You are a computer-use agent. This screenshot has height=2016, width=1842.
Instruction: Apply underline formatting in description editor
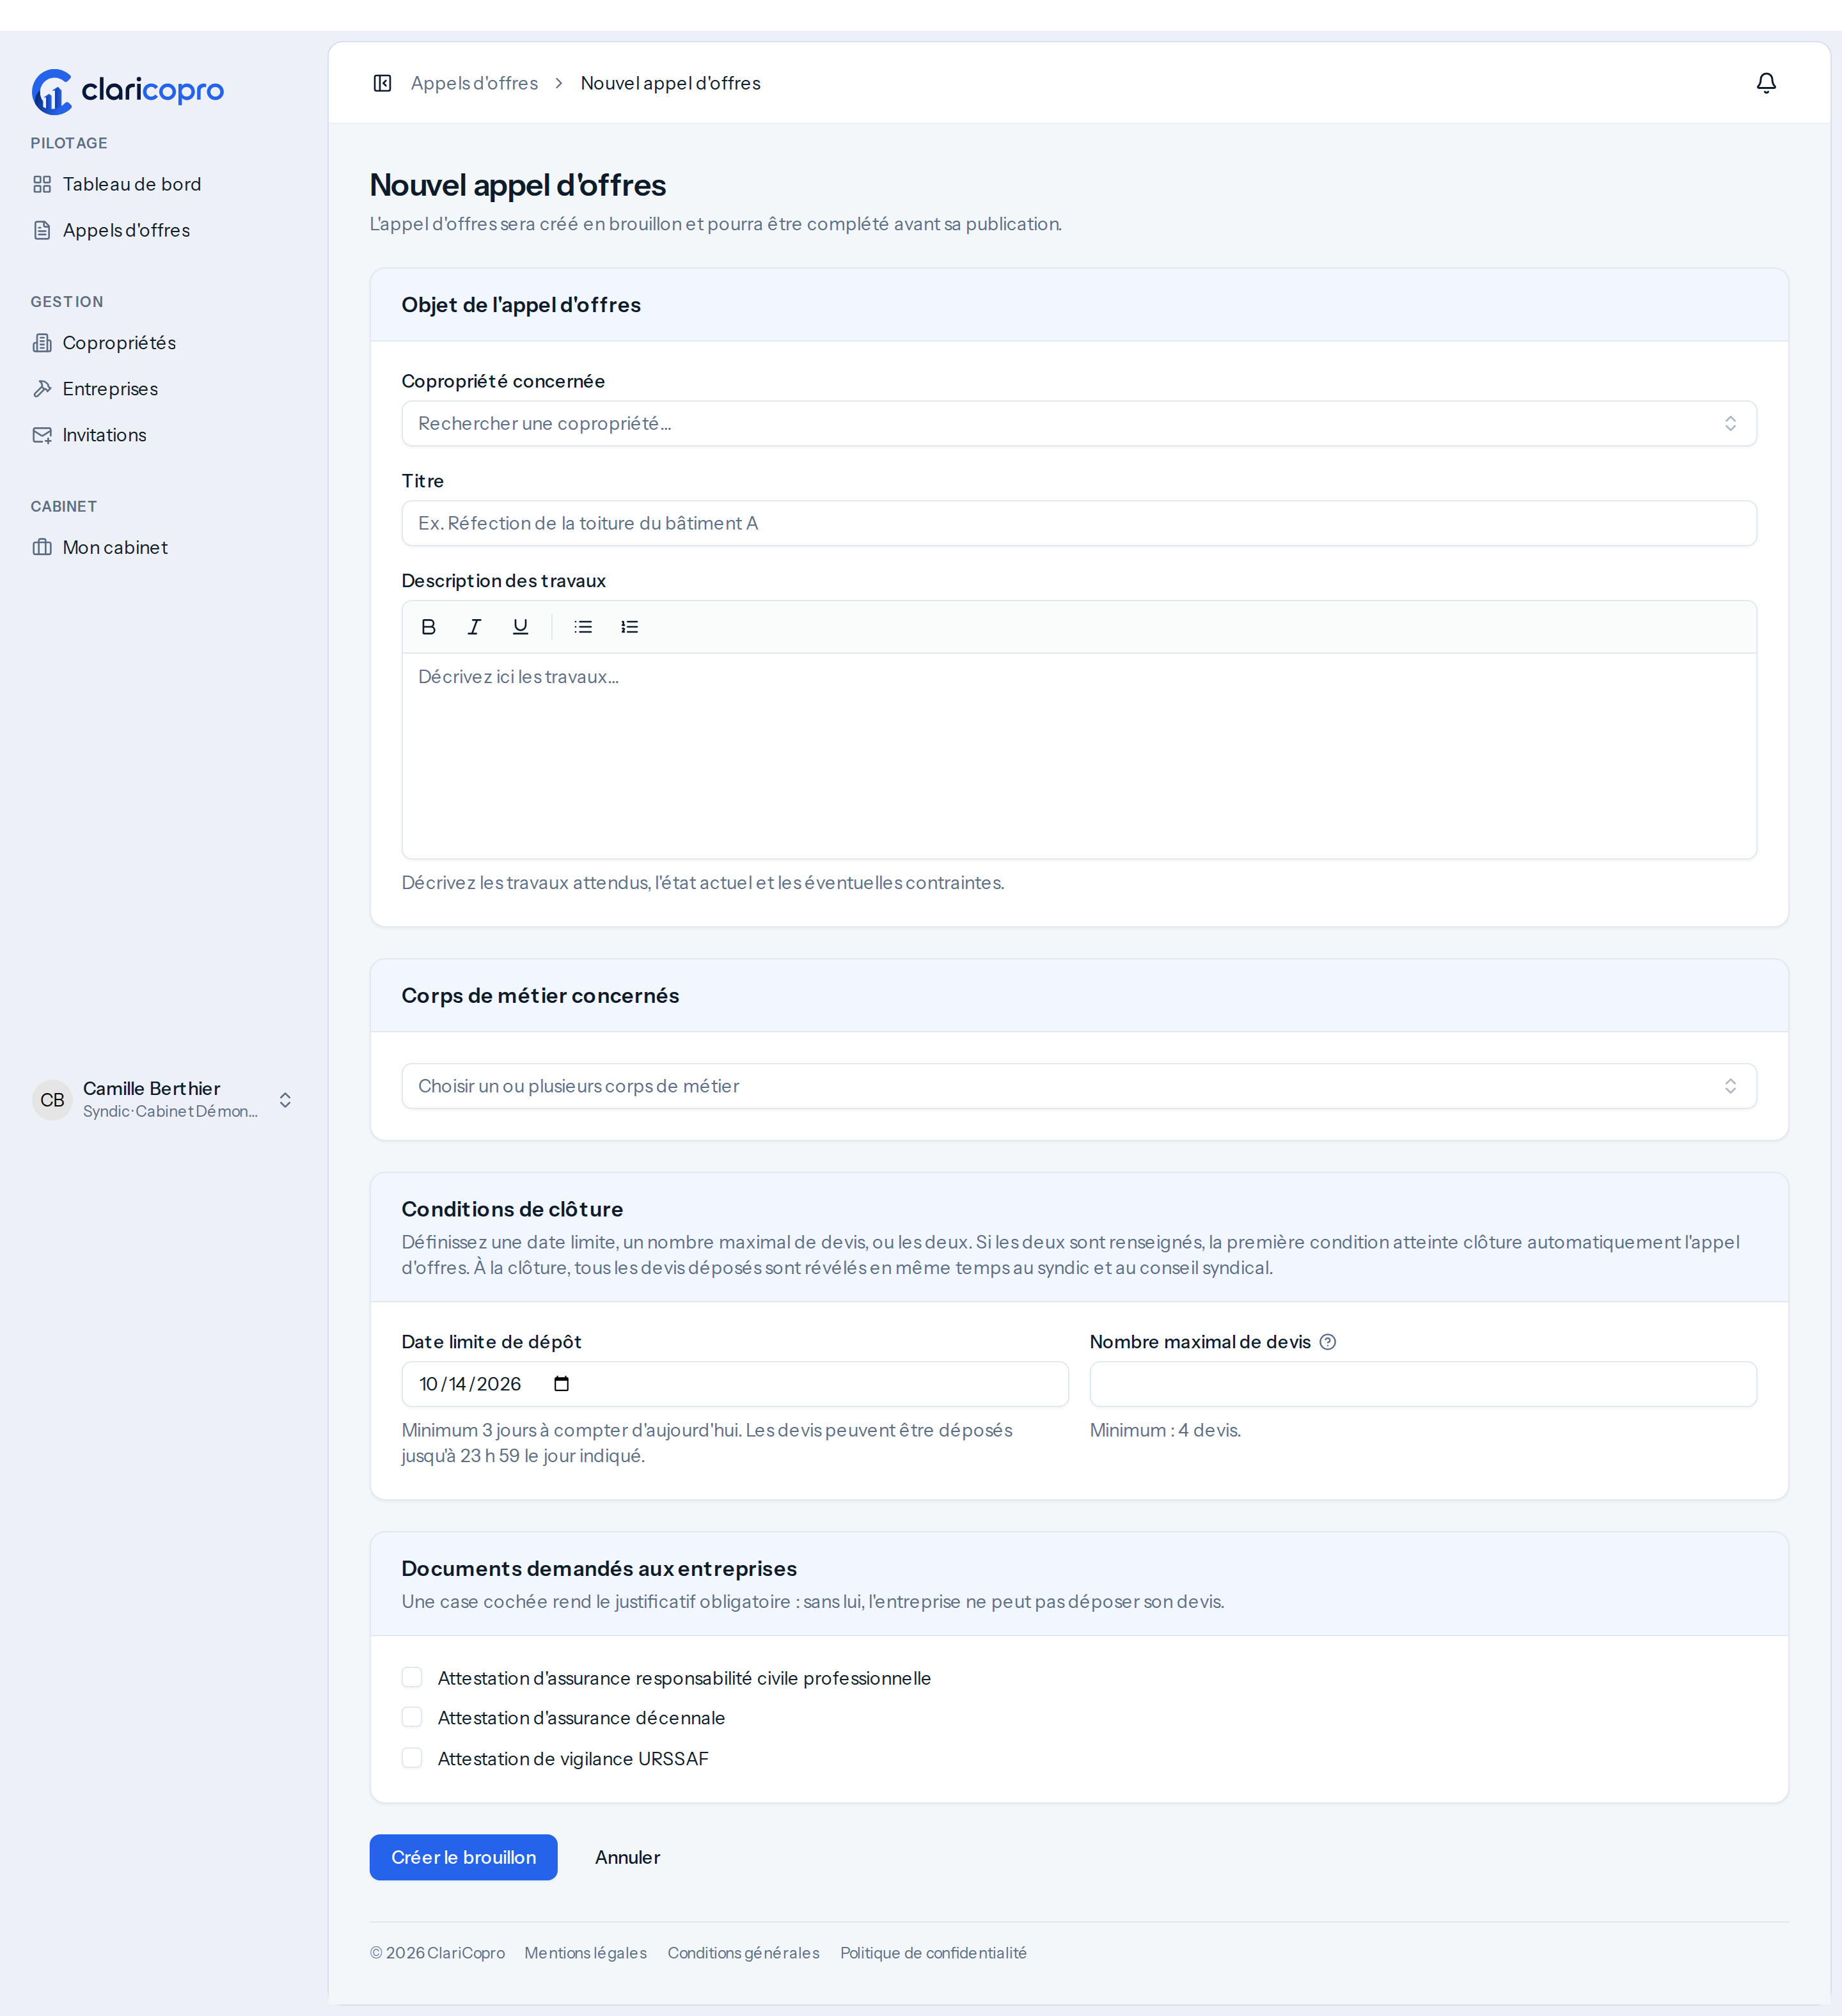pos(520,627)
